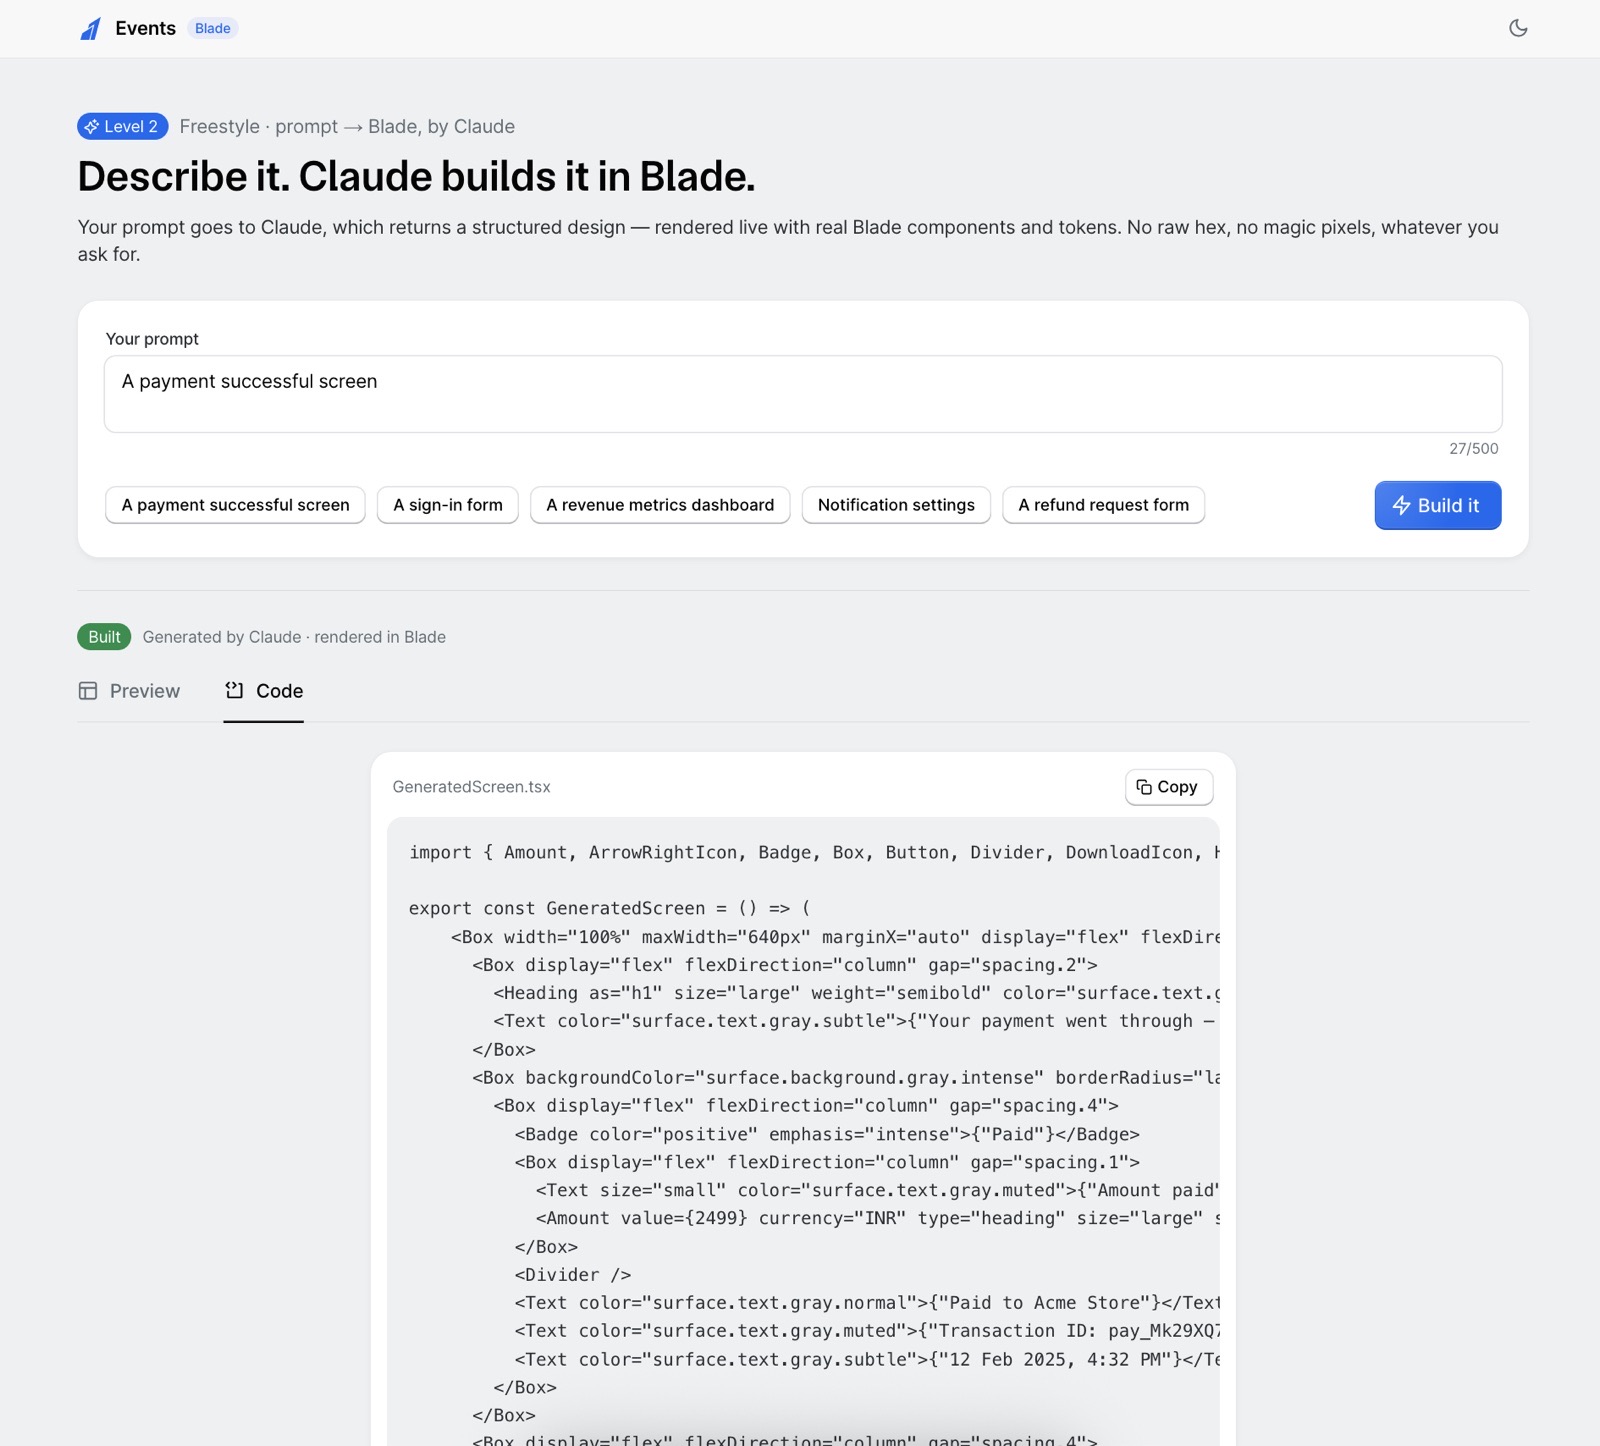Click the import statement code line
Screen dimensions: 1600x1446
[814, 852]
